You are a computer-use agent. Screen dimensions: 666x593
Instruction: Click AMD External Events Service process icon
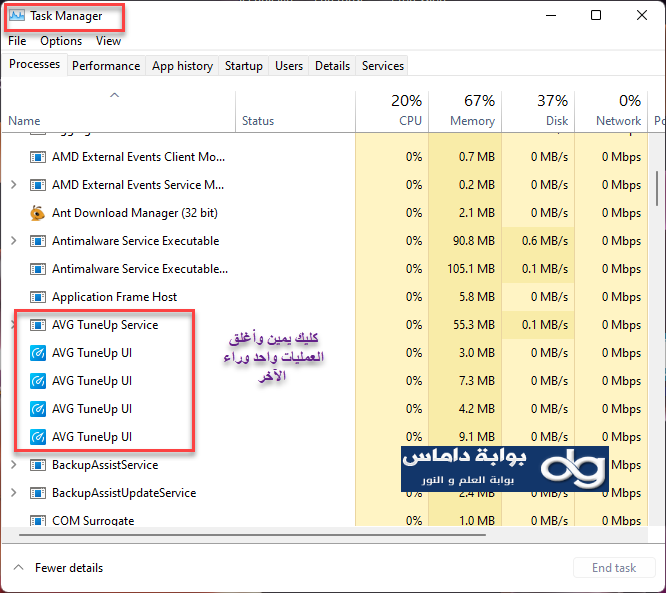click(x=38, y=185)
